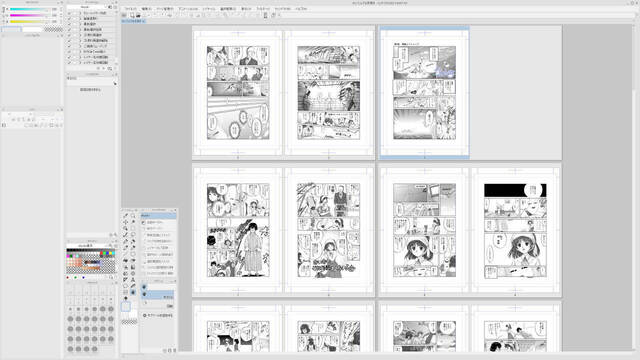Select the four-arrow Move layer tool
This screenshot has height=360, width=640.
[x=125, y=222]
